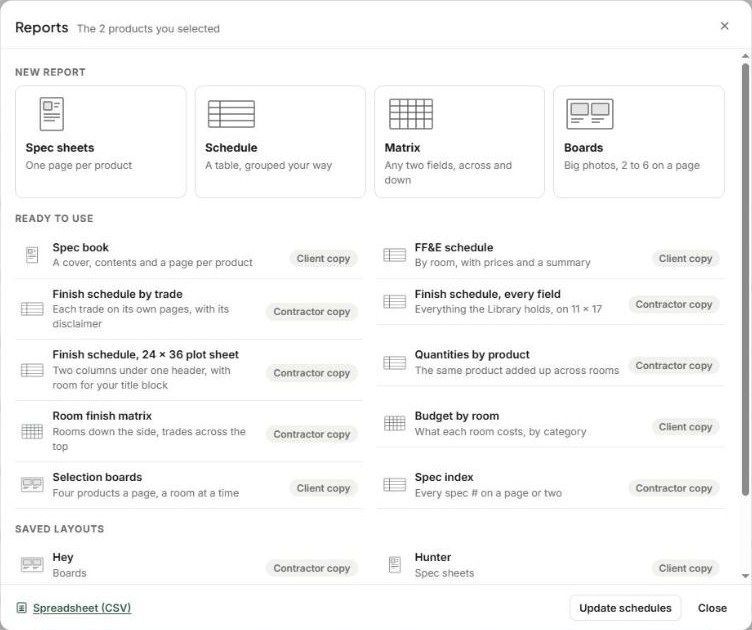The height and width of the screenshot is (630, 752).
Task: Open the Hey saved layout
Action: [189, 565]
